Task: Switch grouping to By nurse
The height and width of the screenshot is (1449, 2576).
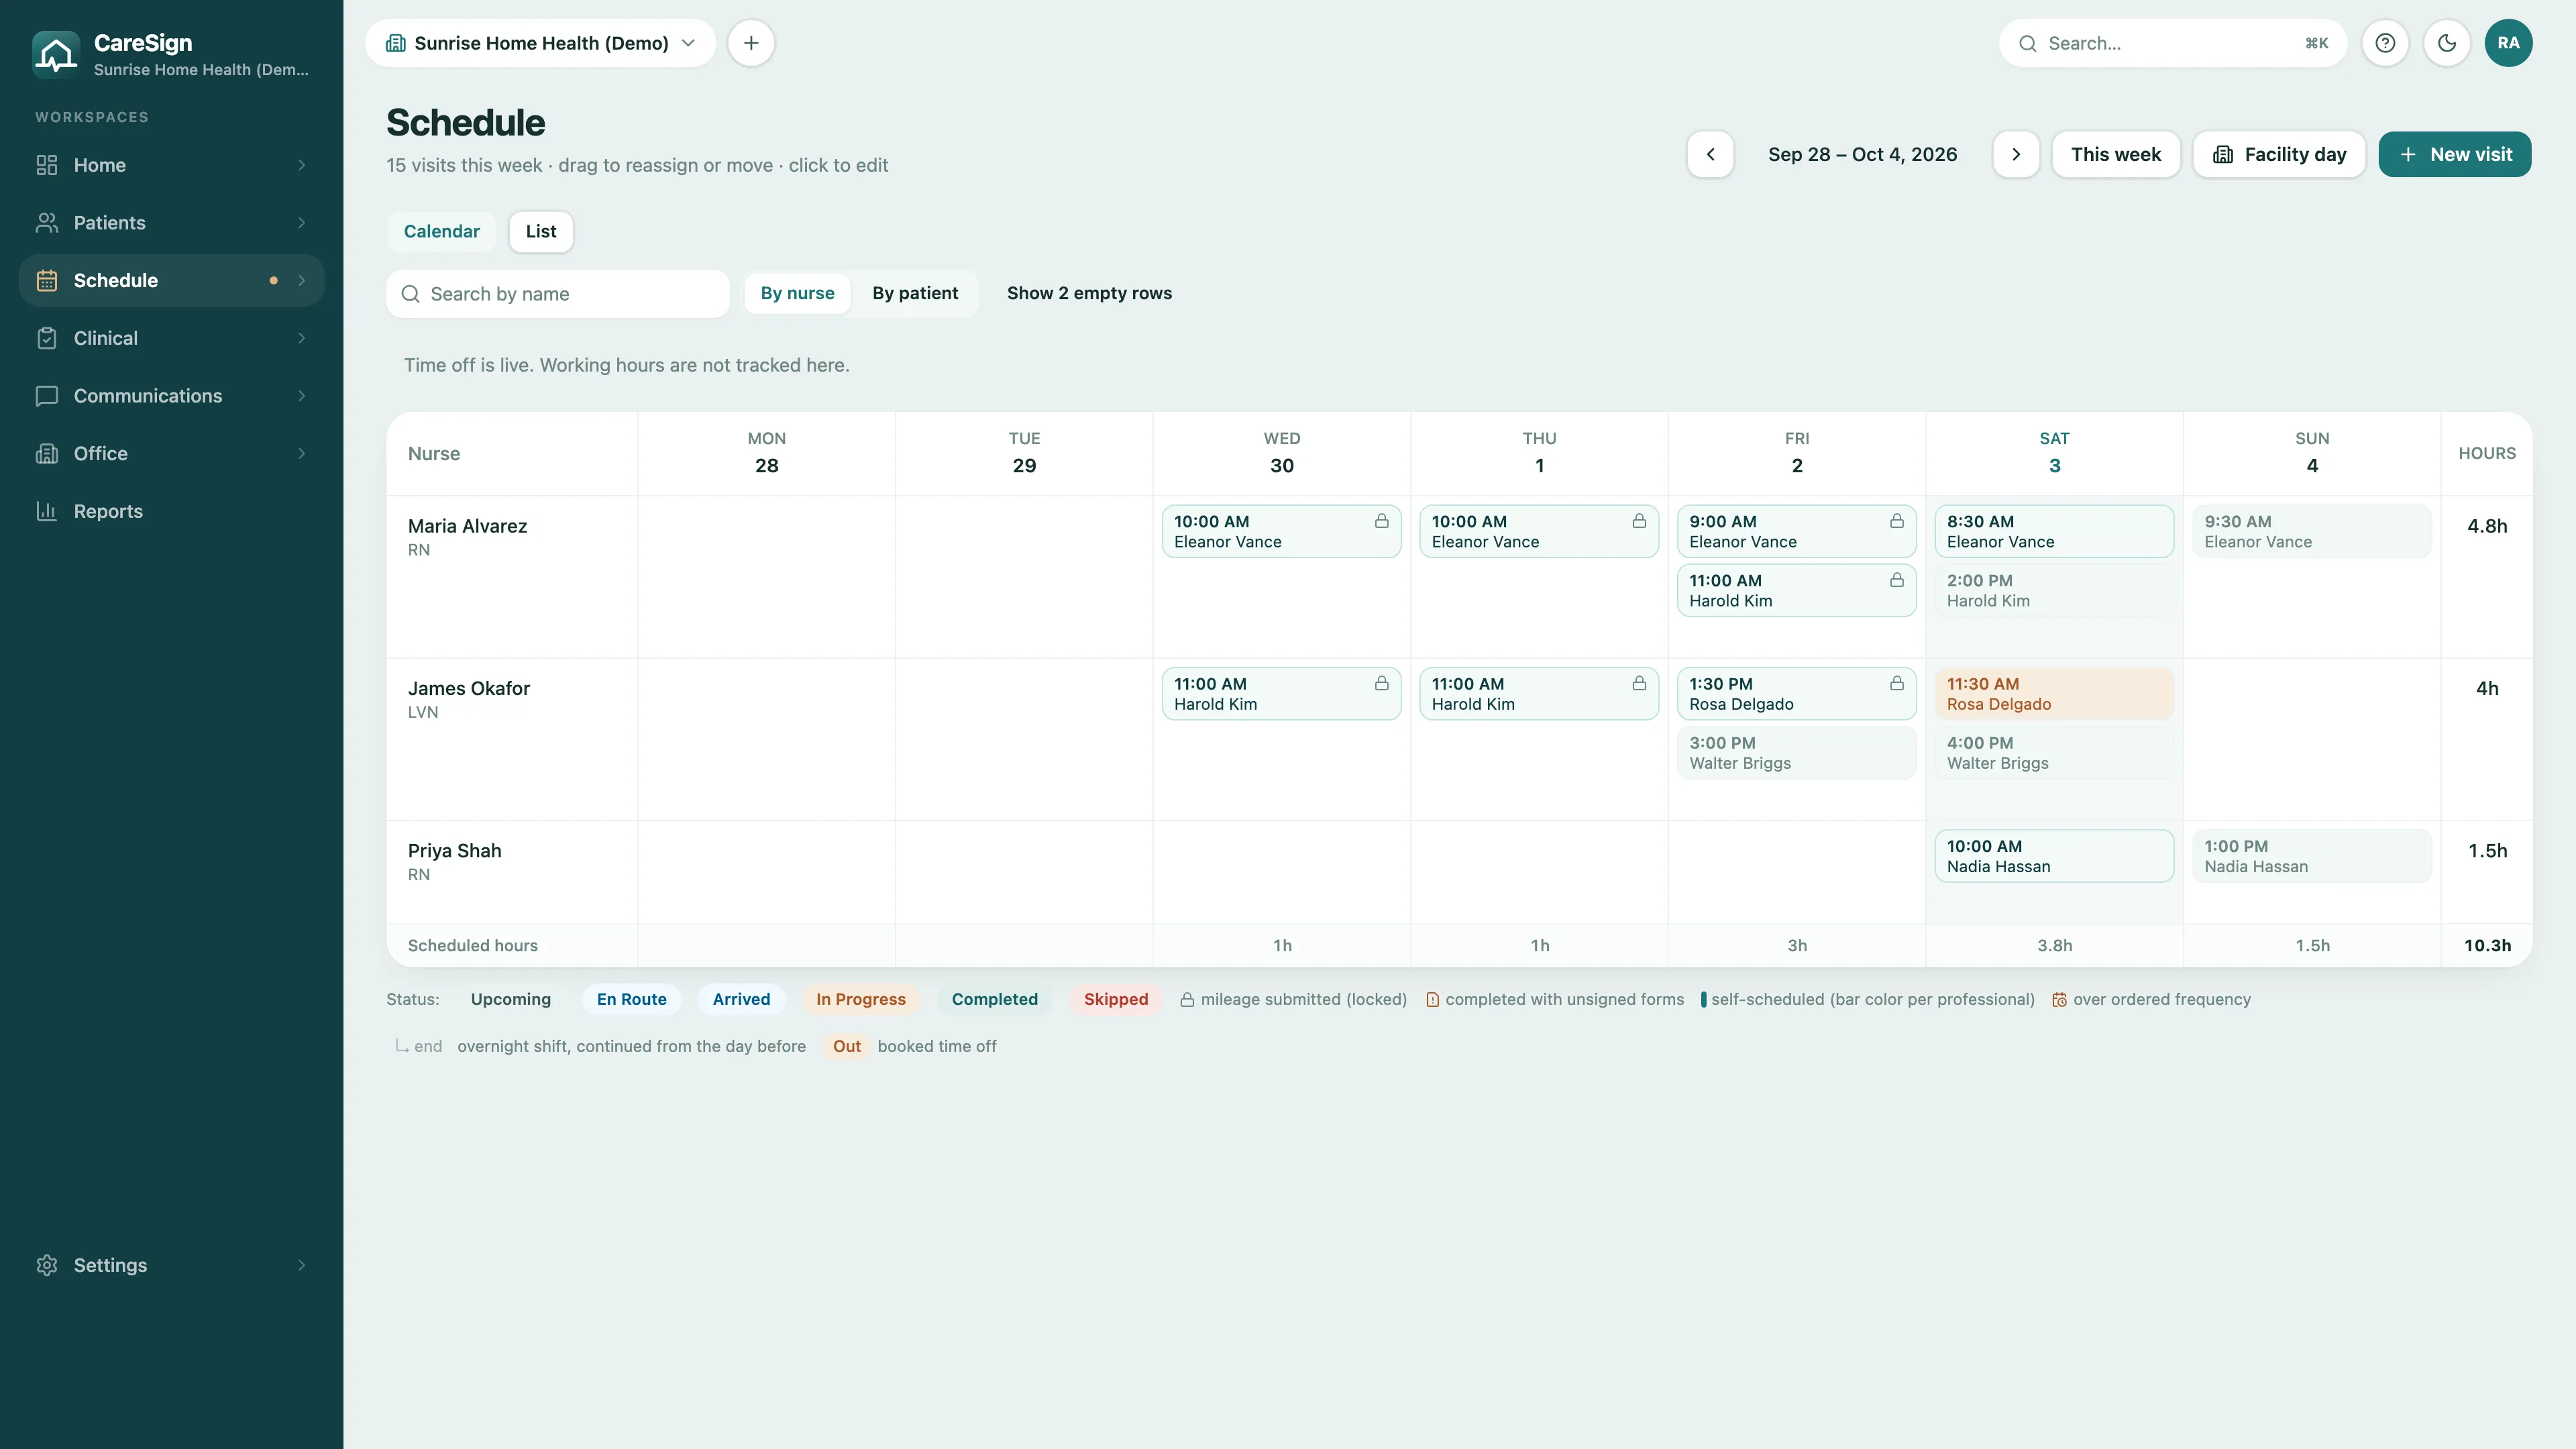Action: pyautogui.click(x=797, y=293)
